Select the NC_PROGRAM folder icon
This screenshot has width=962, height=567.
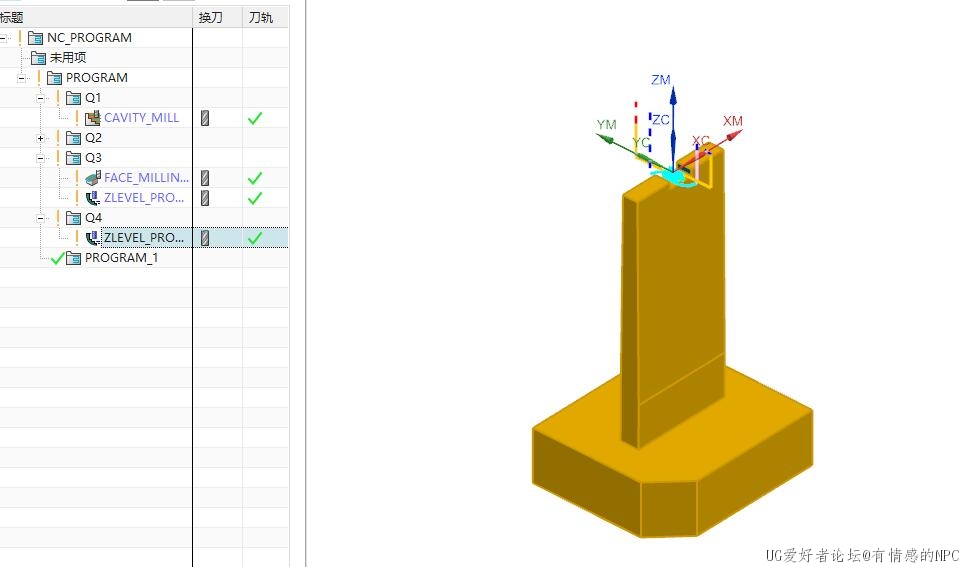[x=36, y=38]
